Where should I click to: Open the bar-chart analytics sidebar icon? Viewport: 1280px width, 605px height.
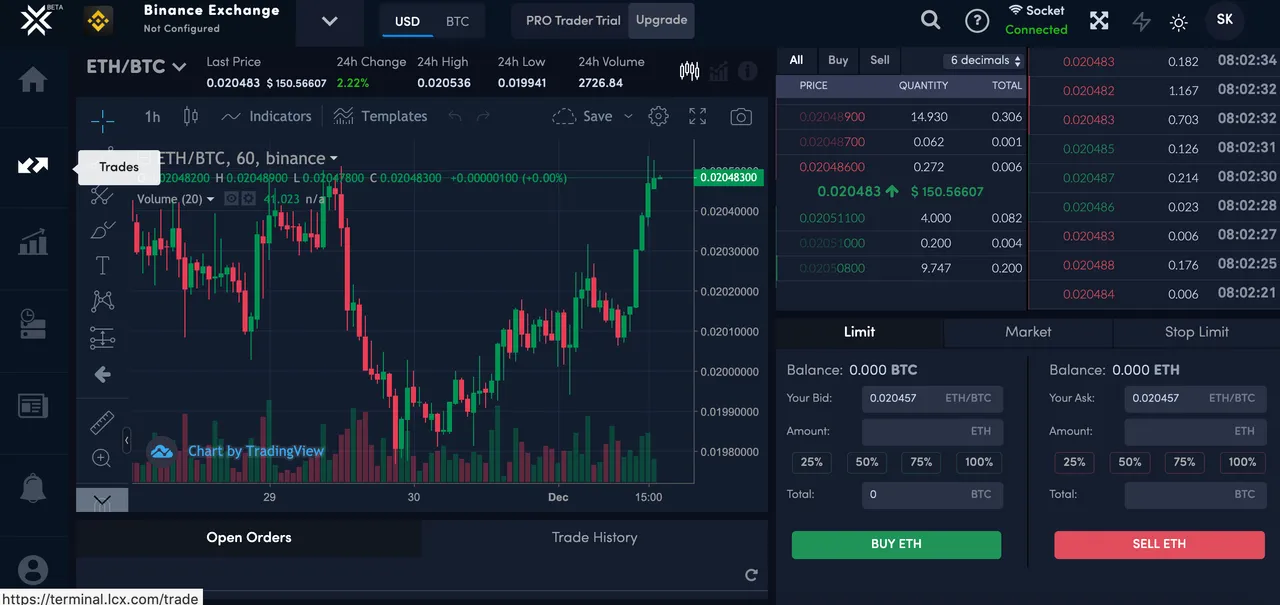pyautogui.click(x=33, y=241)
